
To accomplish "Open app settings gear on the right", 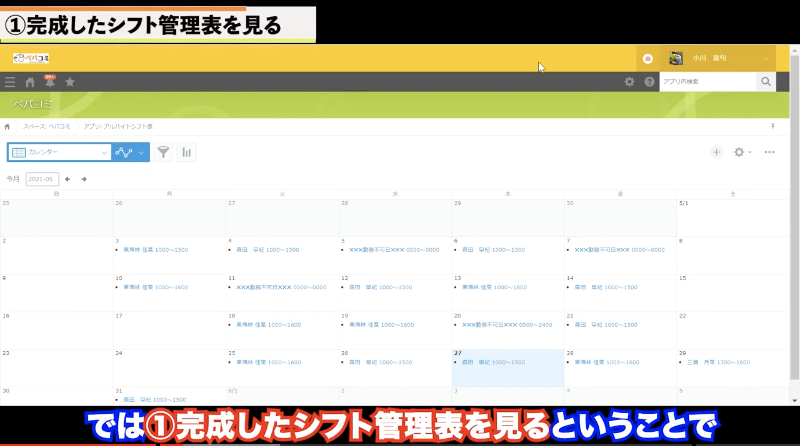I will 738,152.
